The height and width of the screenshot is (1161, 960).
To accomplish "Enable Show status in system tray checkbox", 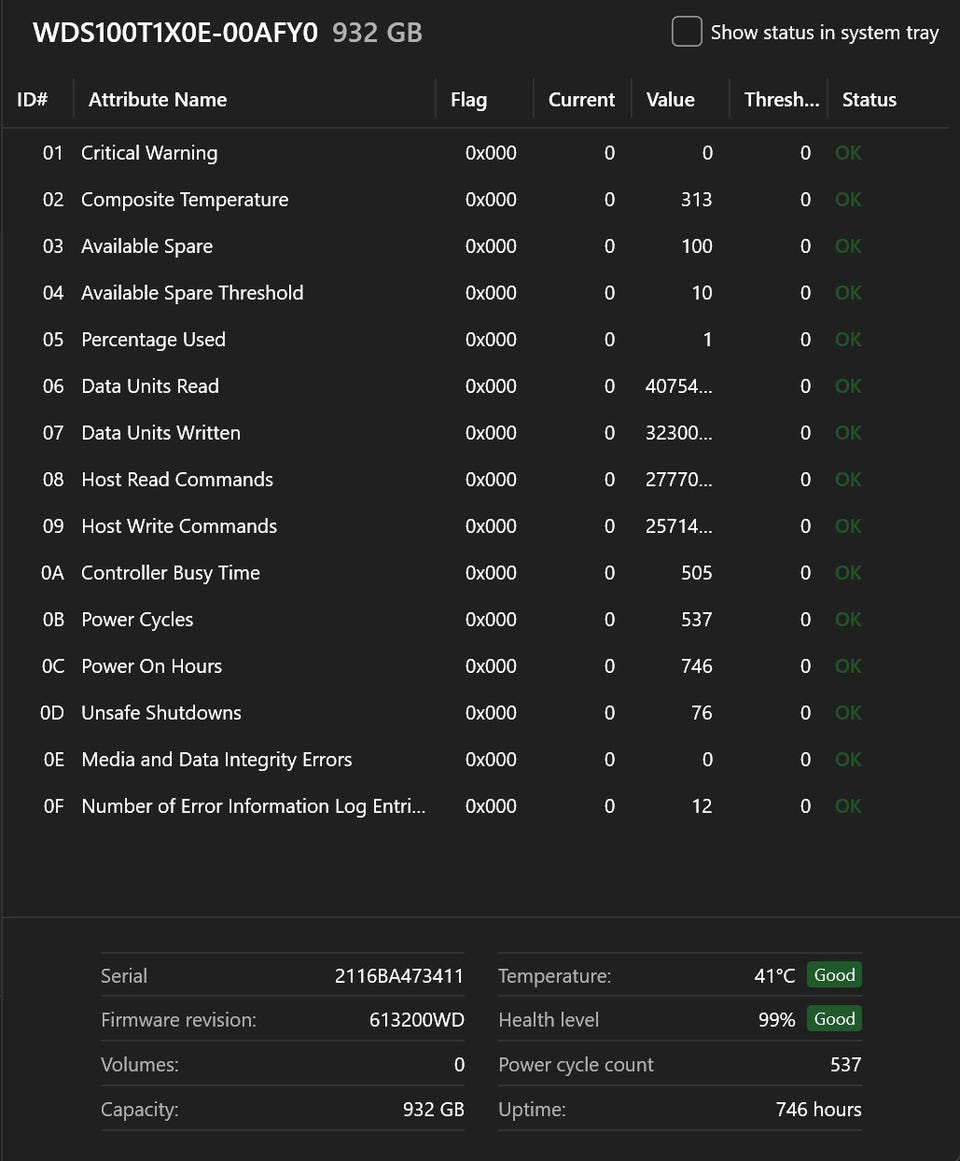I will click(686, 32).
